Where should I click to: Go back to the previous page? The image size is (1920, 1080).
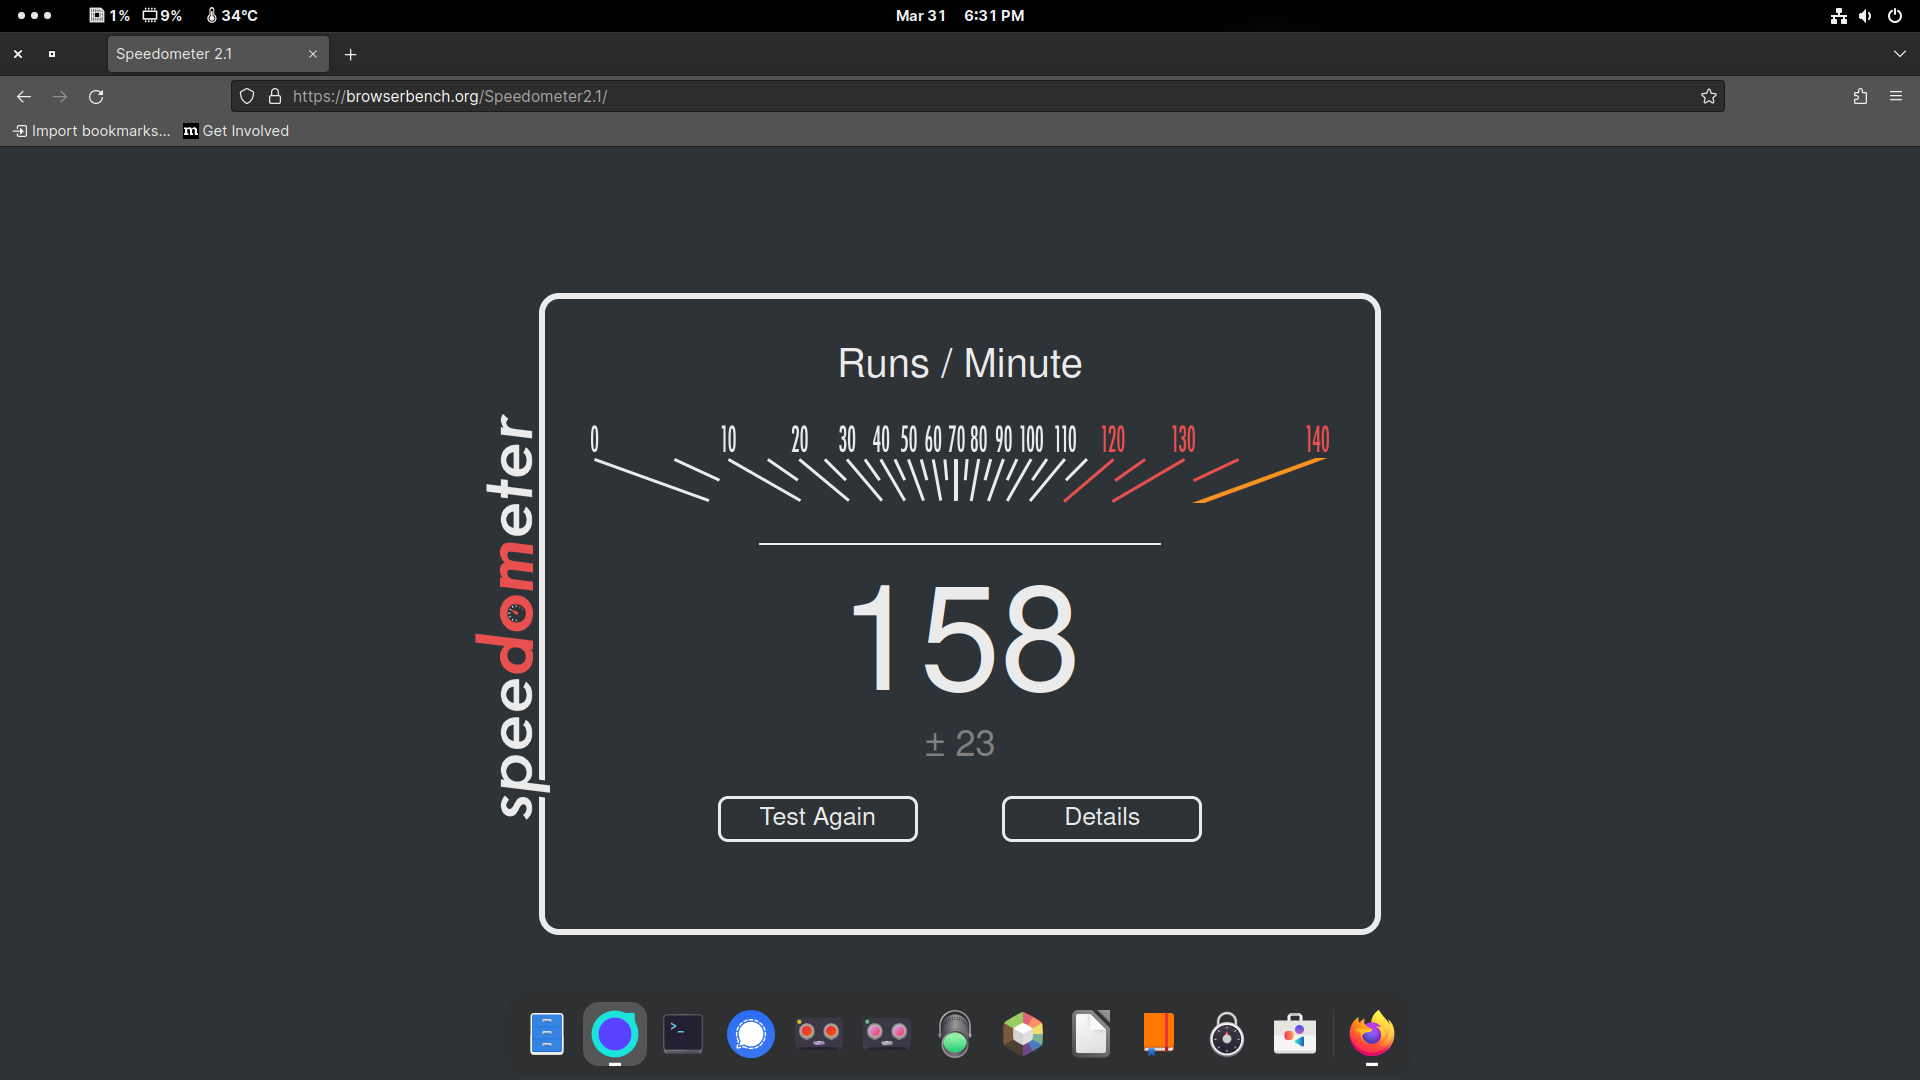pos(24,96)
